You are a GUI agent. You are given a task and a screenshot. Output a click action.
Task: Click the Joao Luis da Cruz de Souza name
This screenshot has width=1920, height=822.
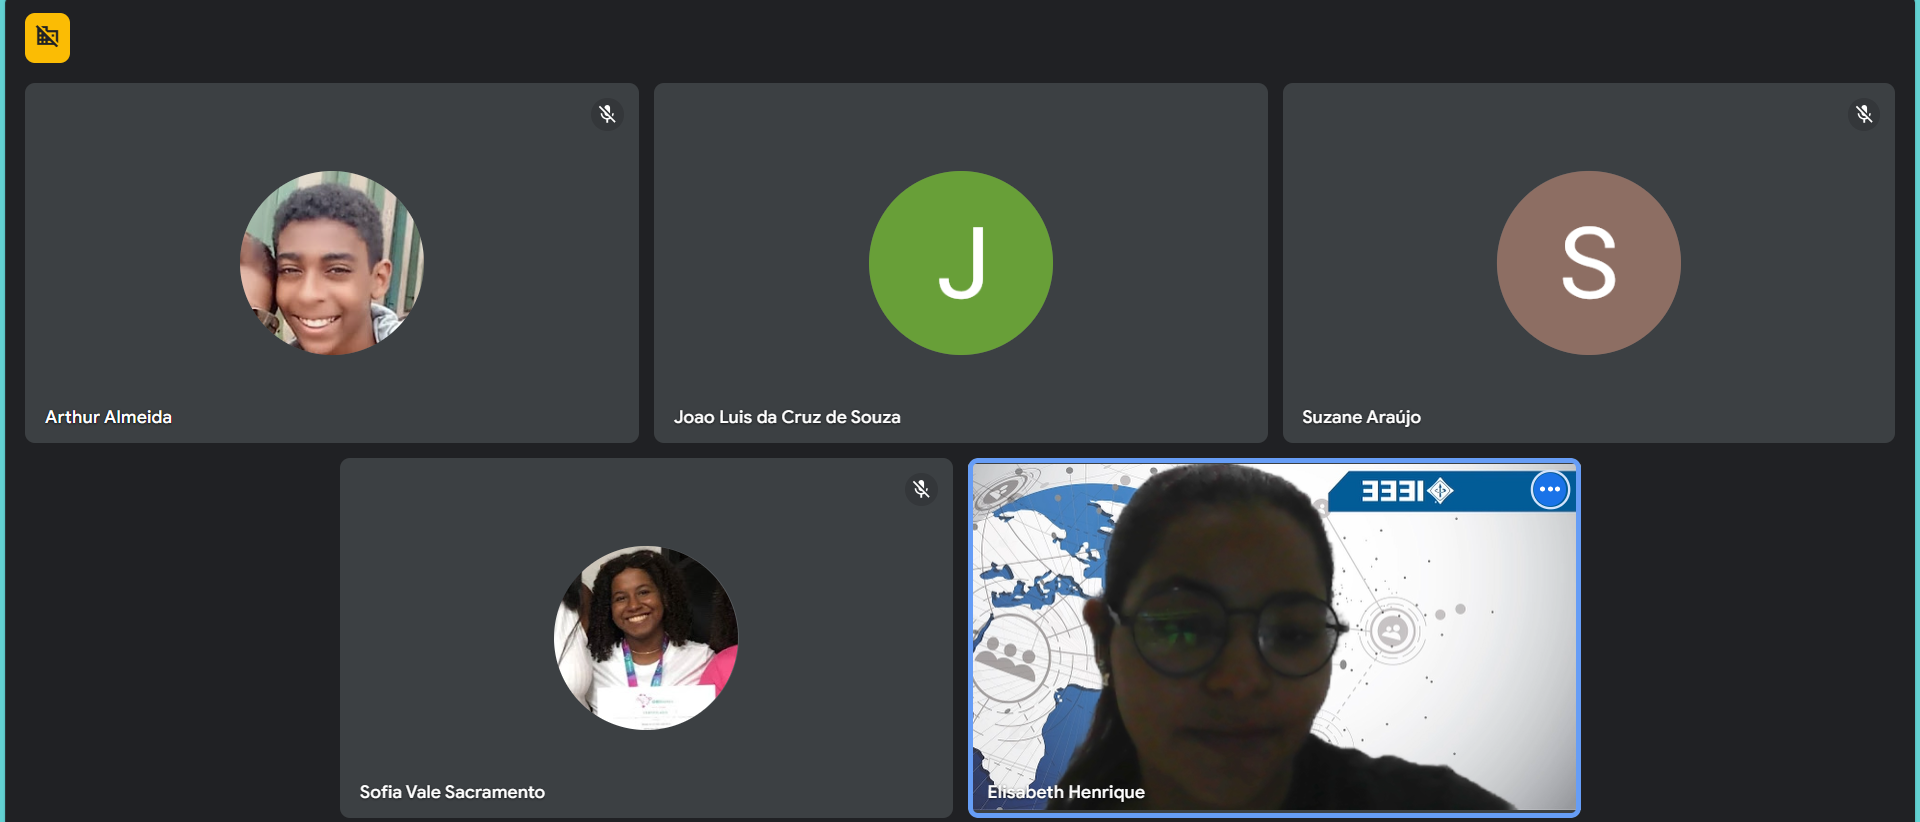point(787,417)
